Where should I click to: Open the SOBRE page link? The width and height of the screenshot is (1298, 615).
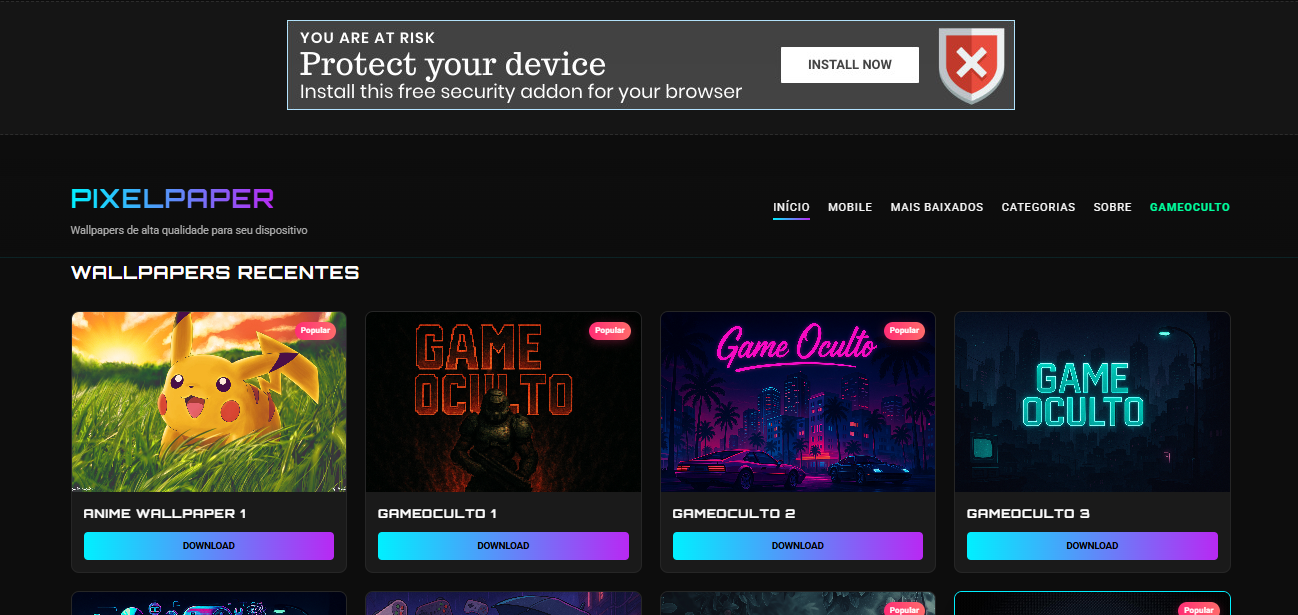(x=1113, y=207)
